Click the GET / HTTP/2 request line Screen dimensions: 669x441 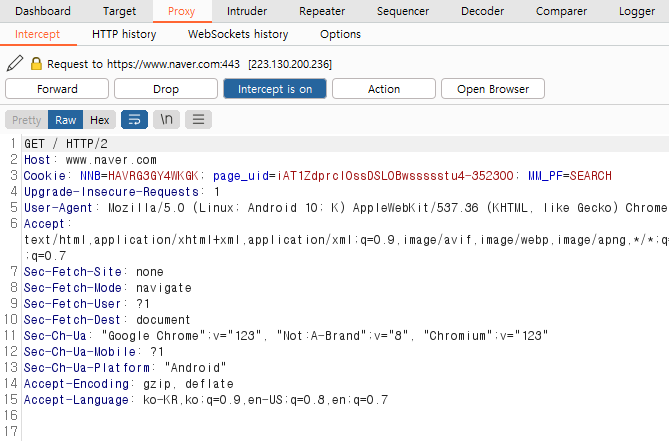click(66, 144)
